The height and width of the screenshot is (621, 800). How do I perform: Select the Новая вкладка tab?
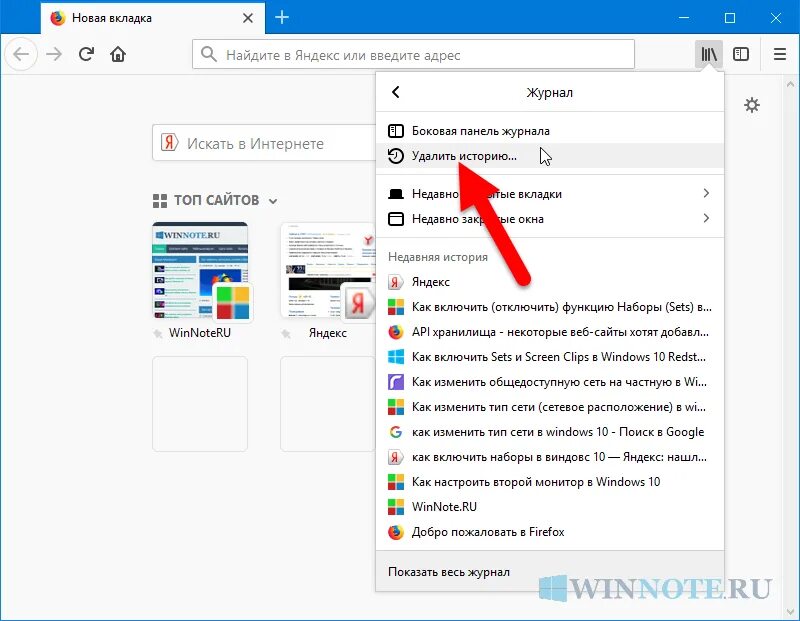[x=153, y=18]
